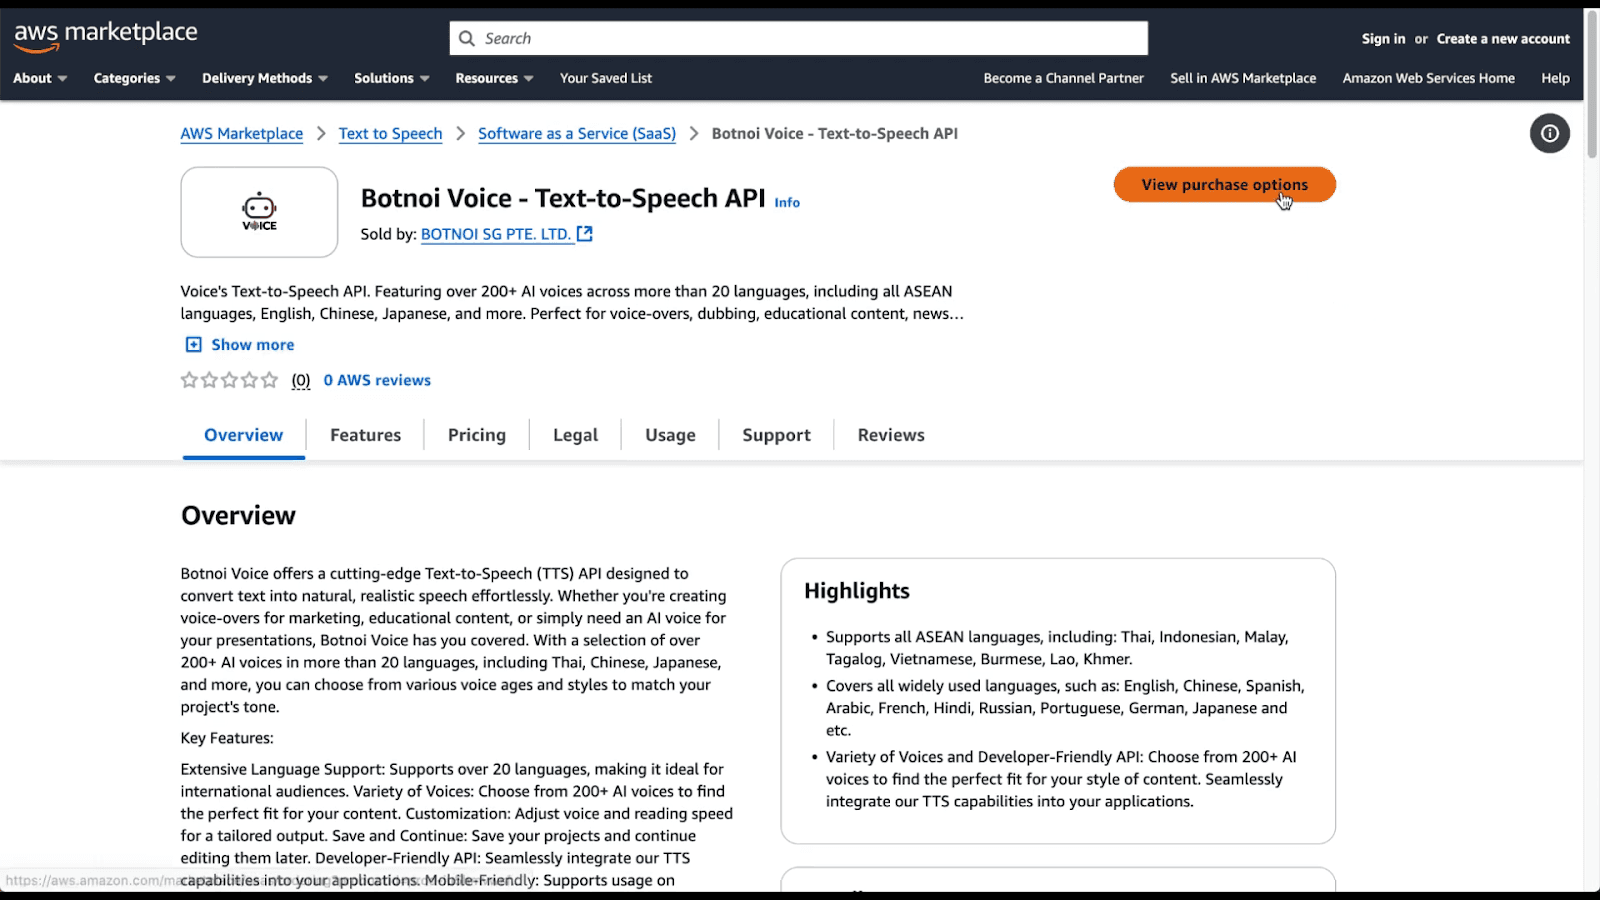The image size is (1600, 900).
Task: Open the Reviews tab
Action: 891,435
